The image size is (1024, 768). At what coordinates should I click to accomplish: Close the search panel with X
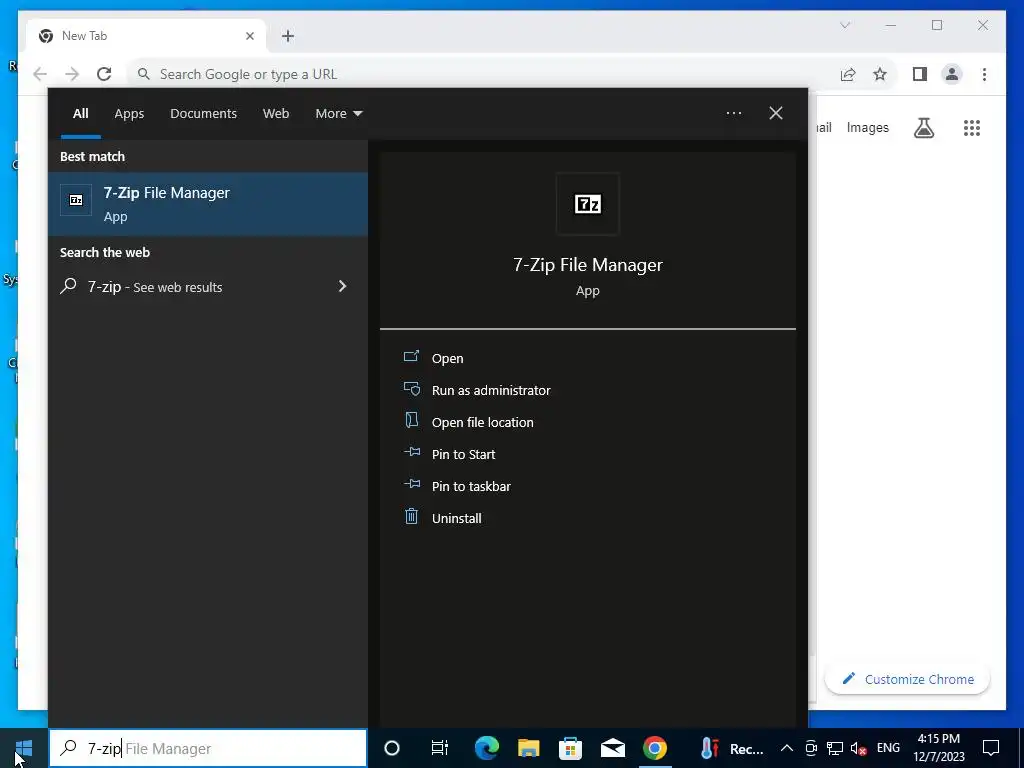[776, 114]
